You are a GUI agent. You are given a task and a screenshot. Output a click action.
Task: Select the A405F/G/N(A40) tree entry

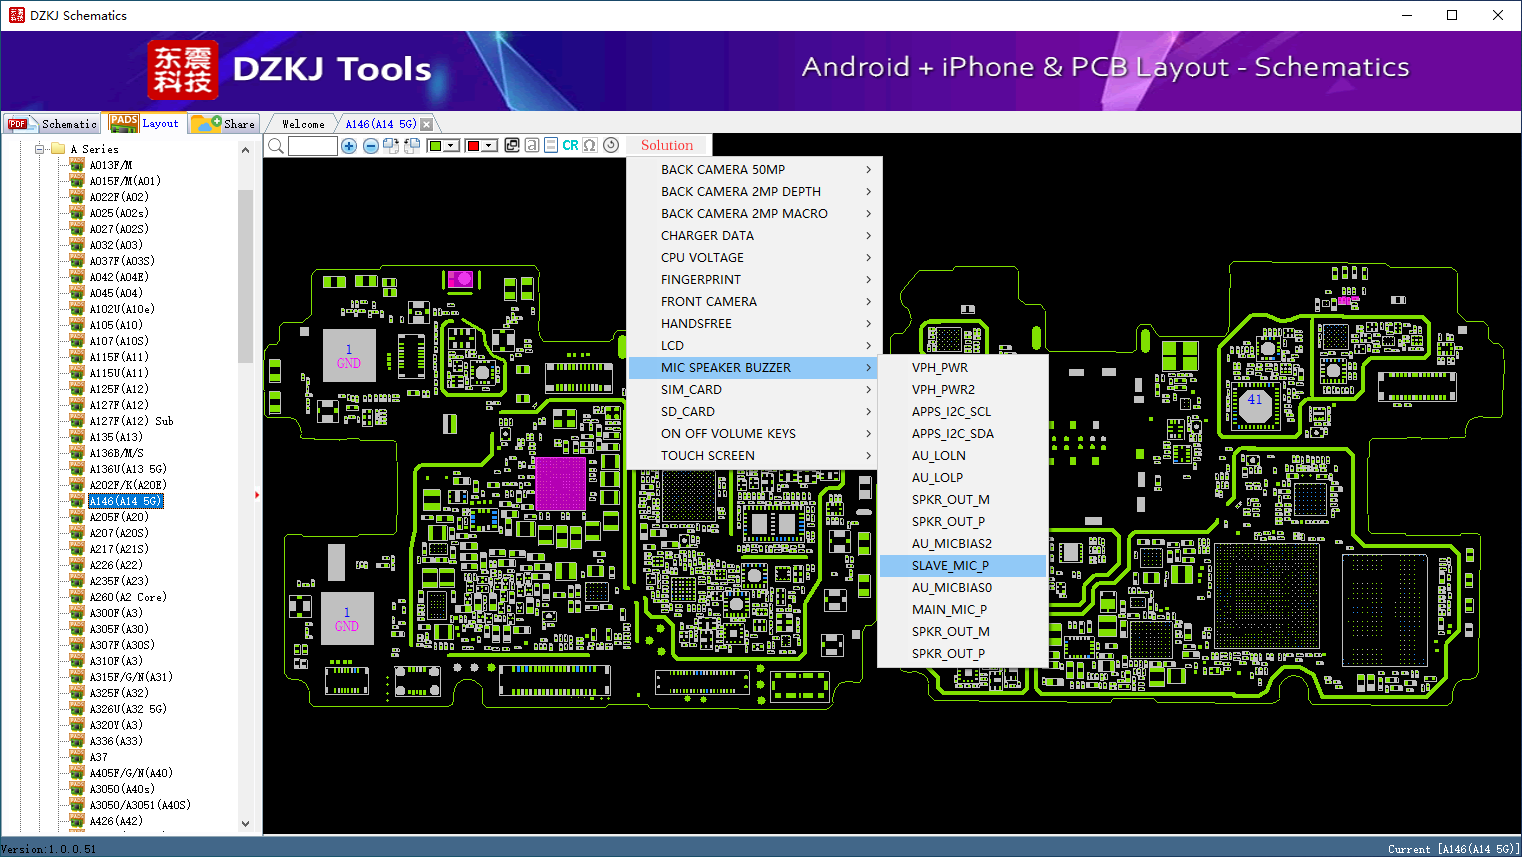131,773
